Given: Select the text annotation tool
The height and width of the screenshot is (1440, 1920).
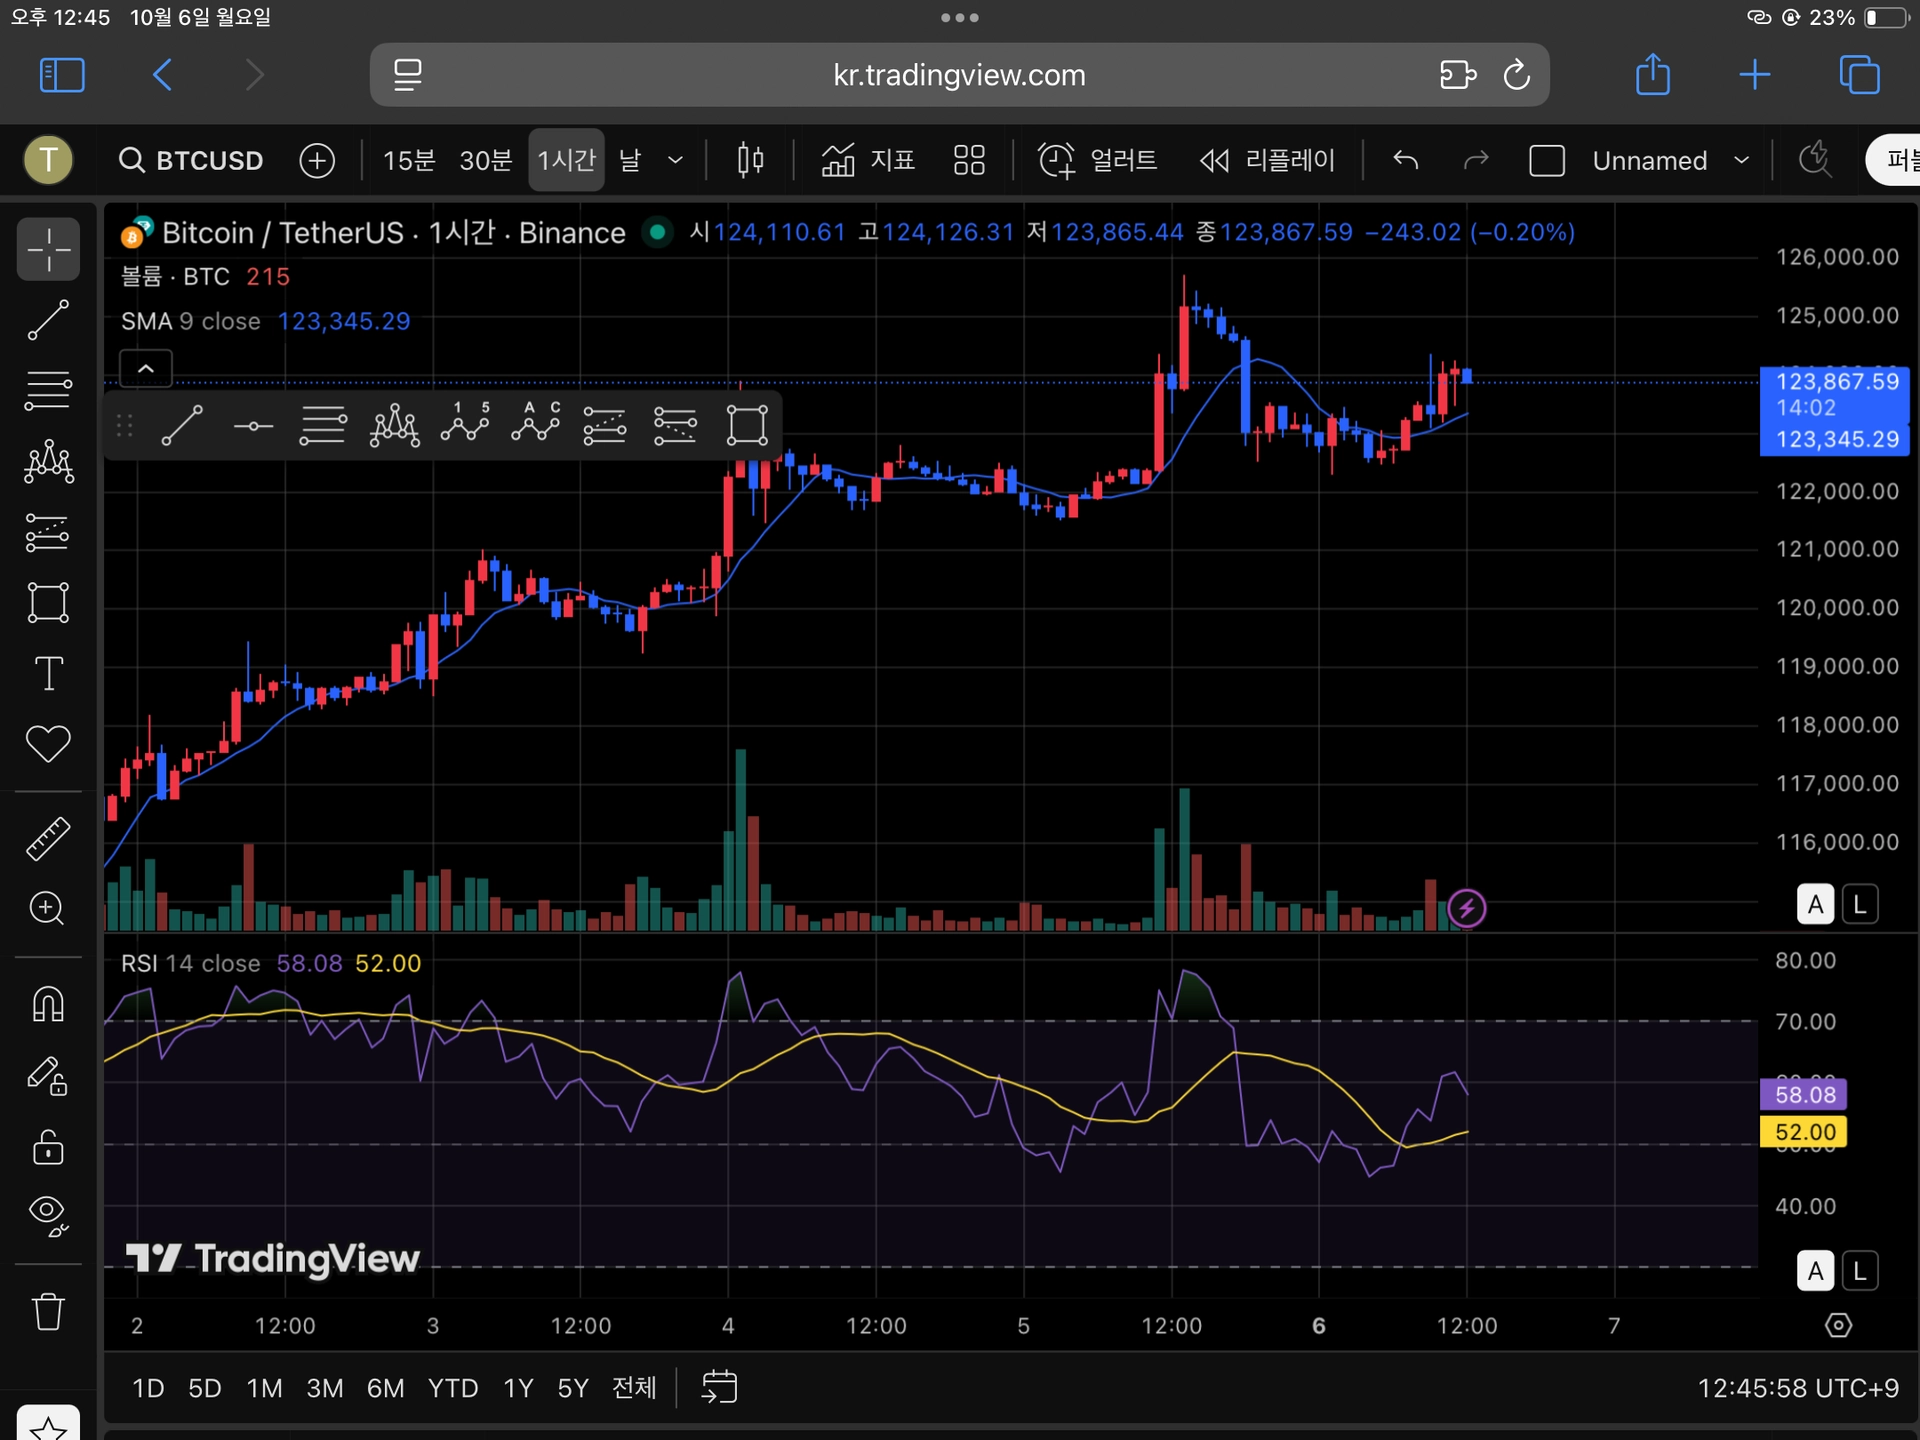Looking at the screenshot, I should coord(47,673).
